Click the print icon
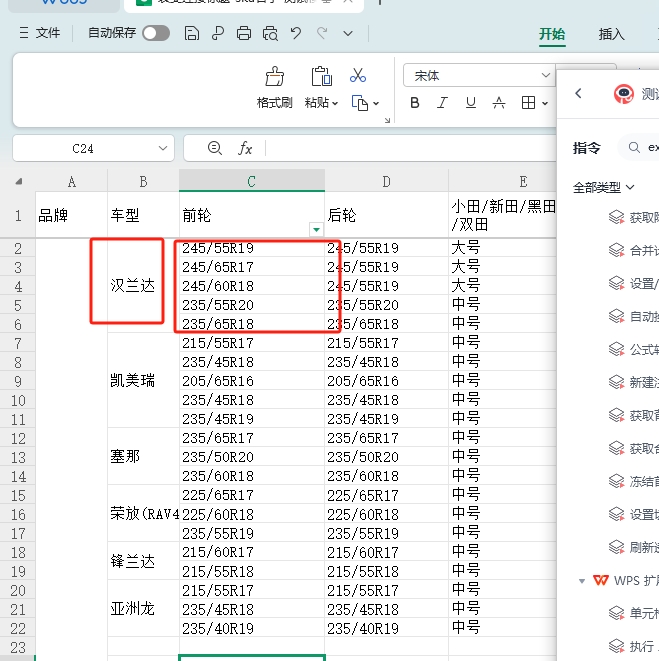Viewport: 659px width, 661px height. tap(244, 33)
